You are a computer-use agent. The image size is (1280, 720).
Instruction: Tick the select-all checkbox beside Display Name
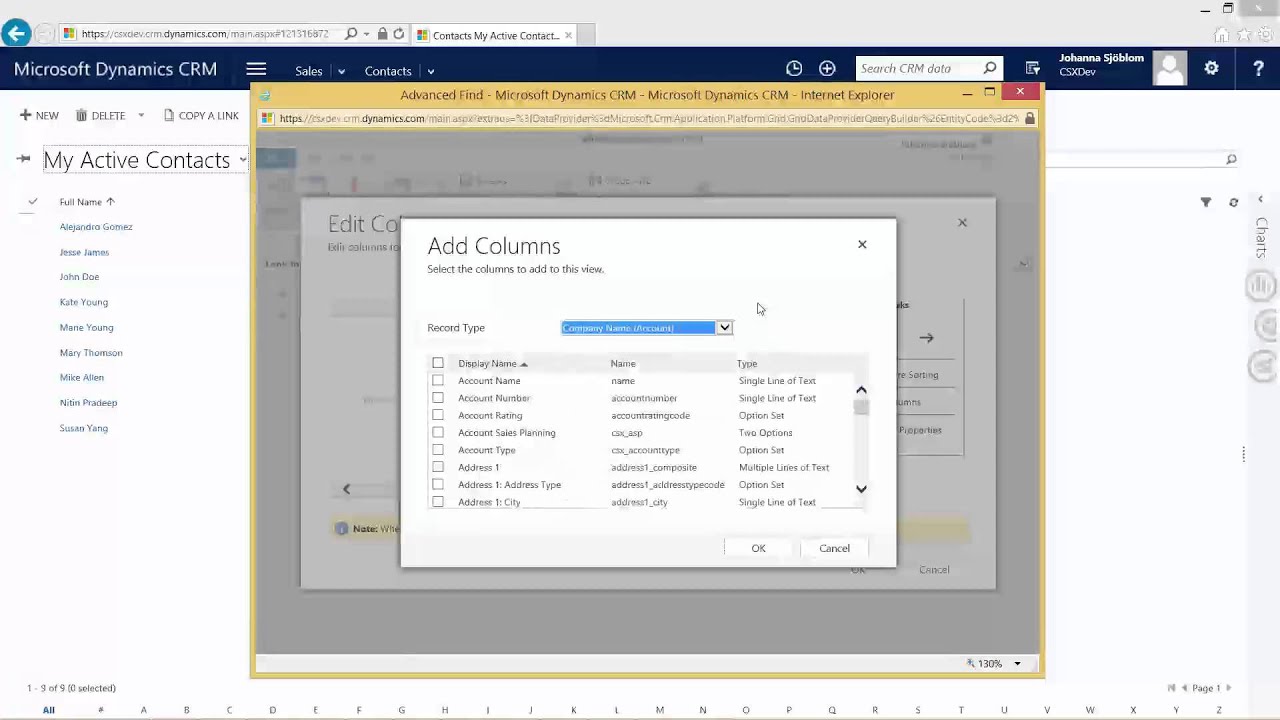pos(438,363)
